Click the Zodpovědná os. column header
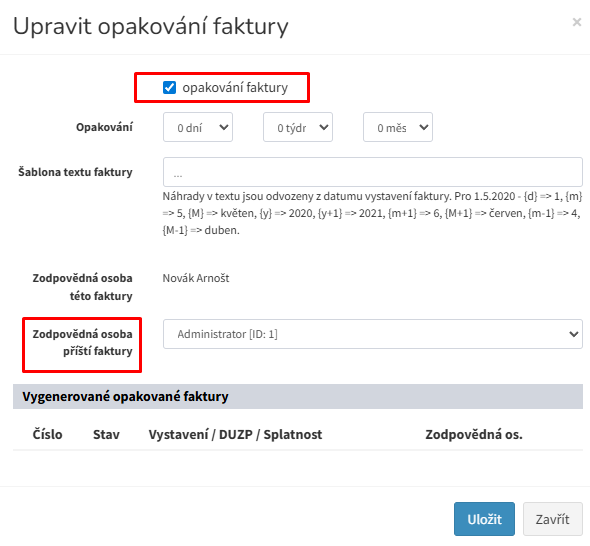Viewport: 590px width, 546px height. (474, 434)
